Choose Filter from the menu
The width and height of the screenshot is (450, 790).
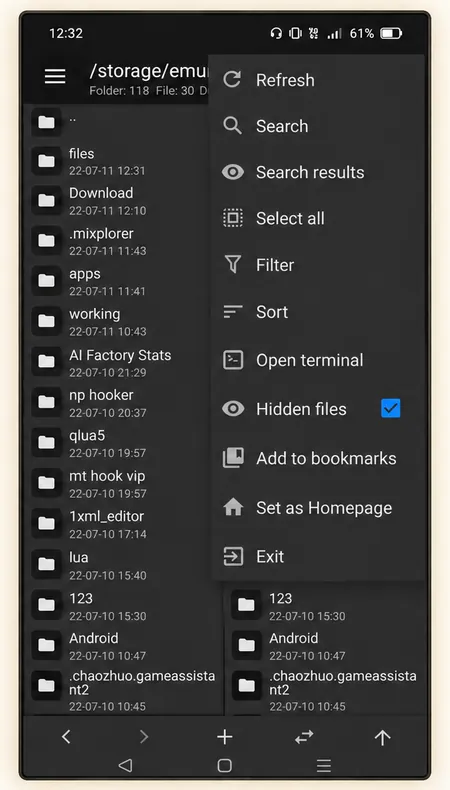tap(317, 265)
